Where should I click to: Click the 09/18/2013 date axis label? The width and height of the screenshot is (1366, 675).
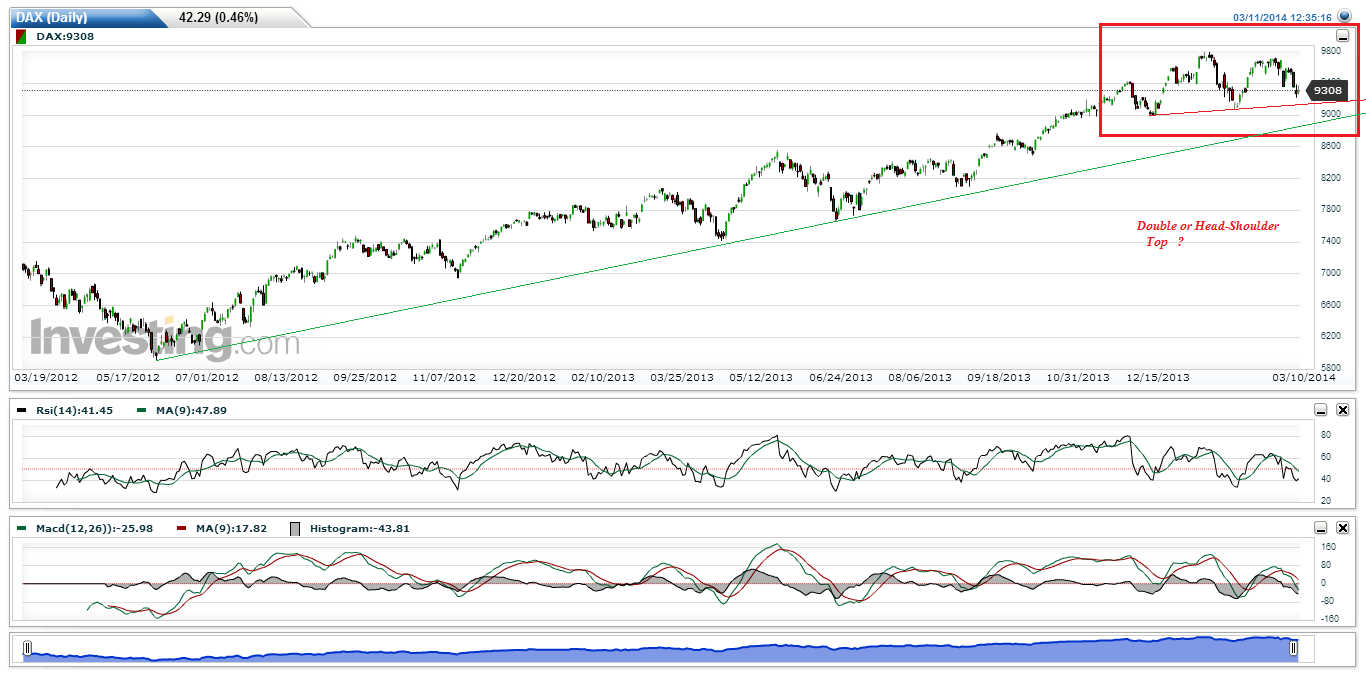(x=999, y=378)
